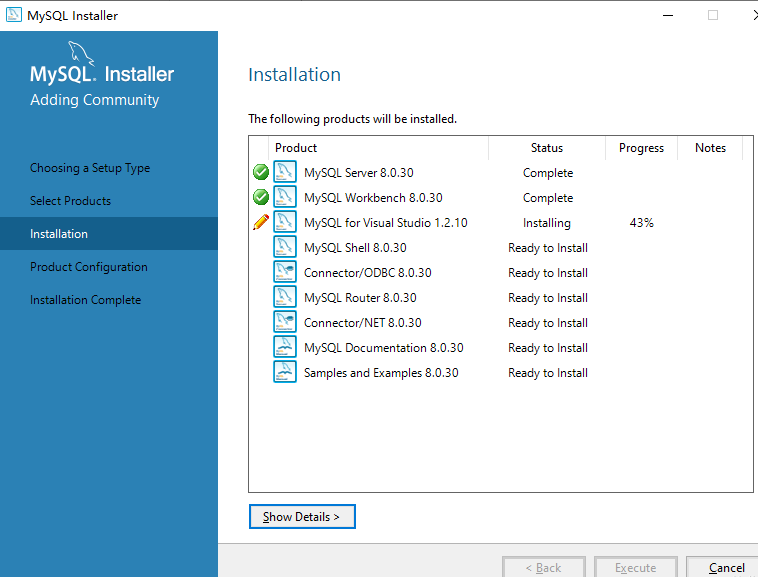The width and height of the screenshot is (758, 577).
Task: Open the Choosing a Setup Type step
Action: (x=90, y=168)
